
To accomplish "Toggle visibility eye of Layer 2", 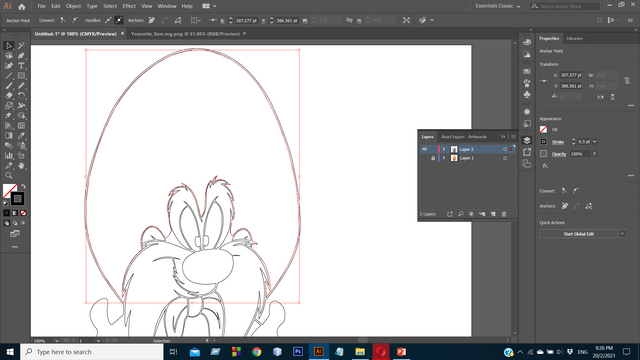I will pos(424,149).
